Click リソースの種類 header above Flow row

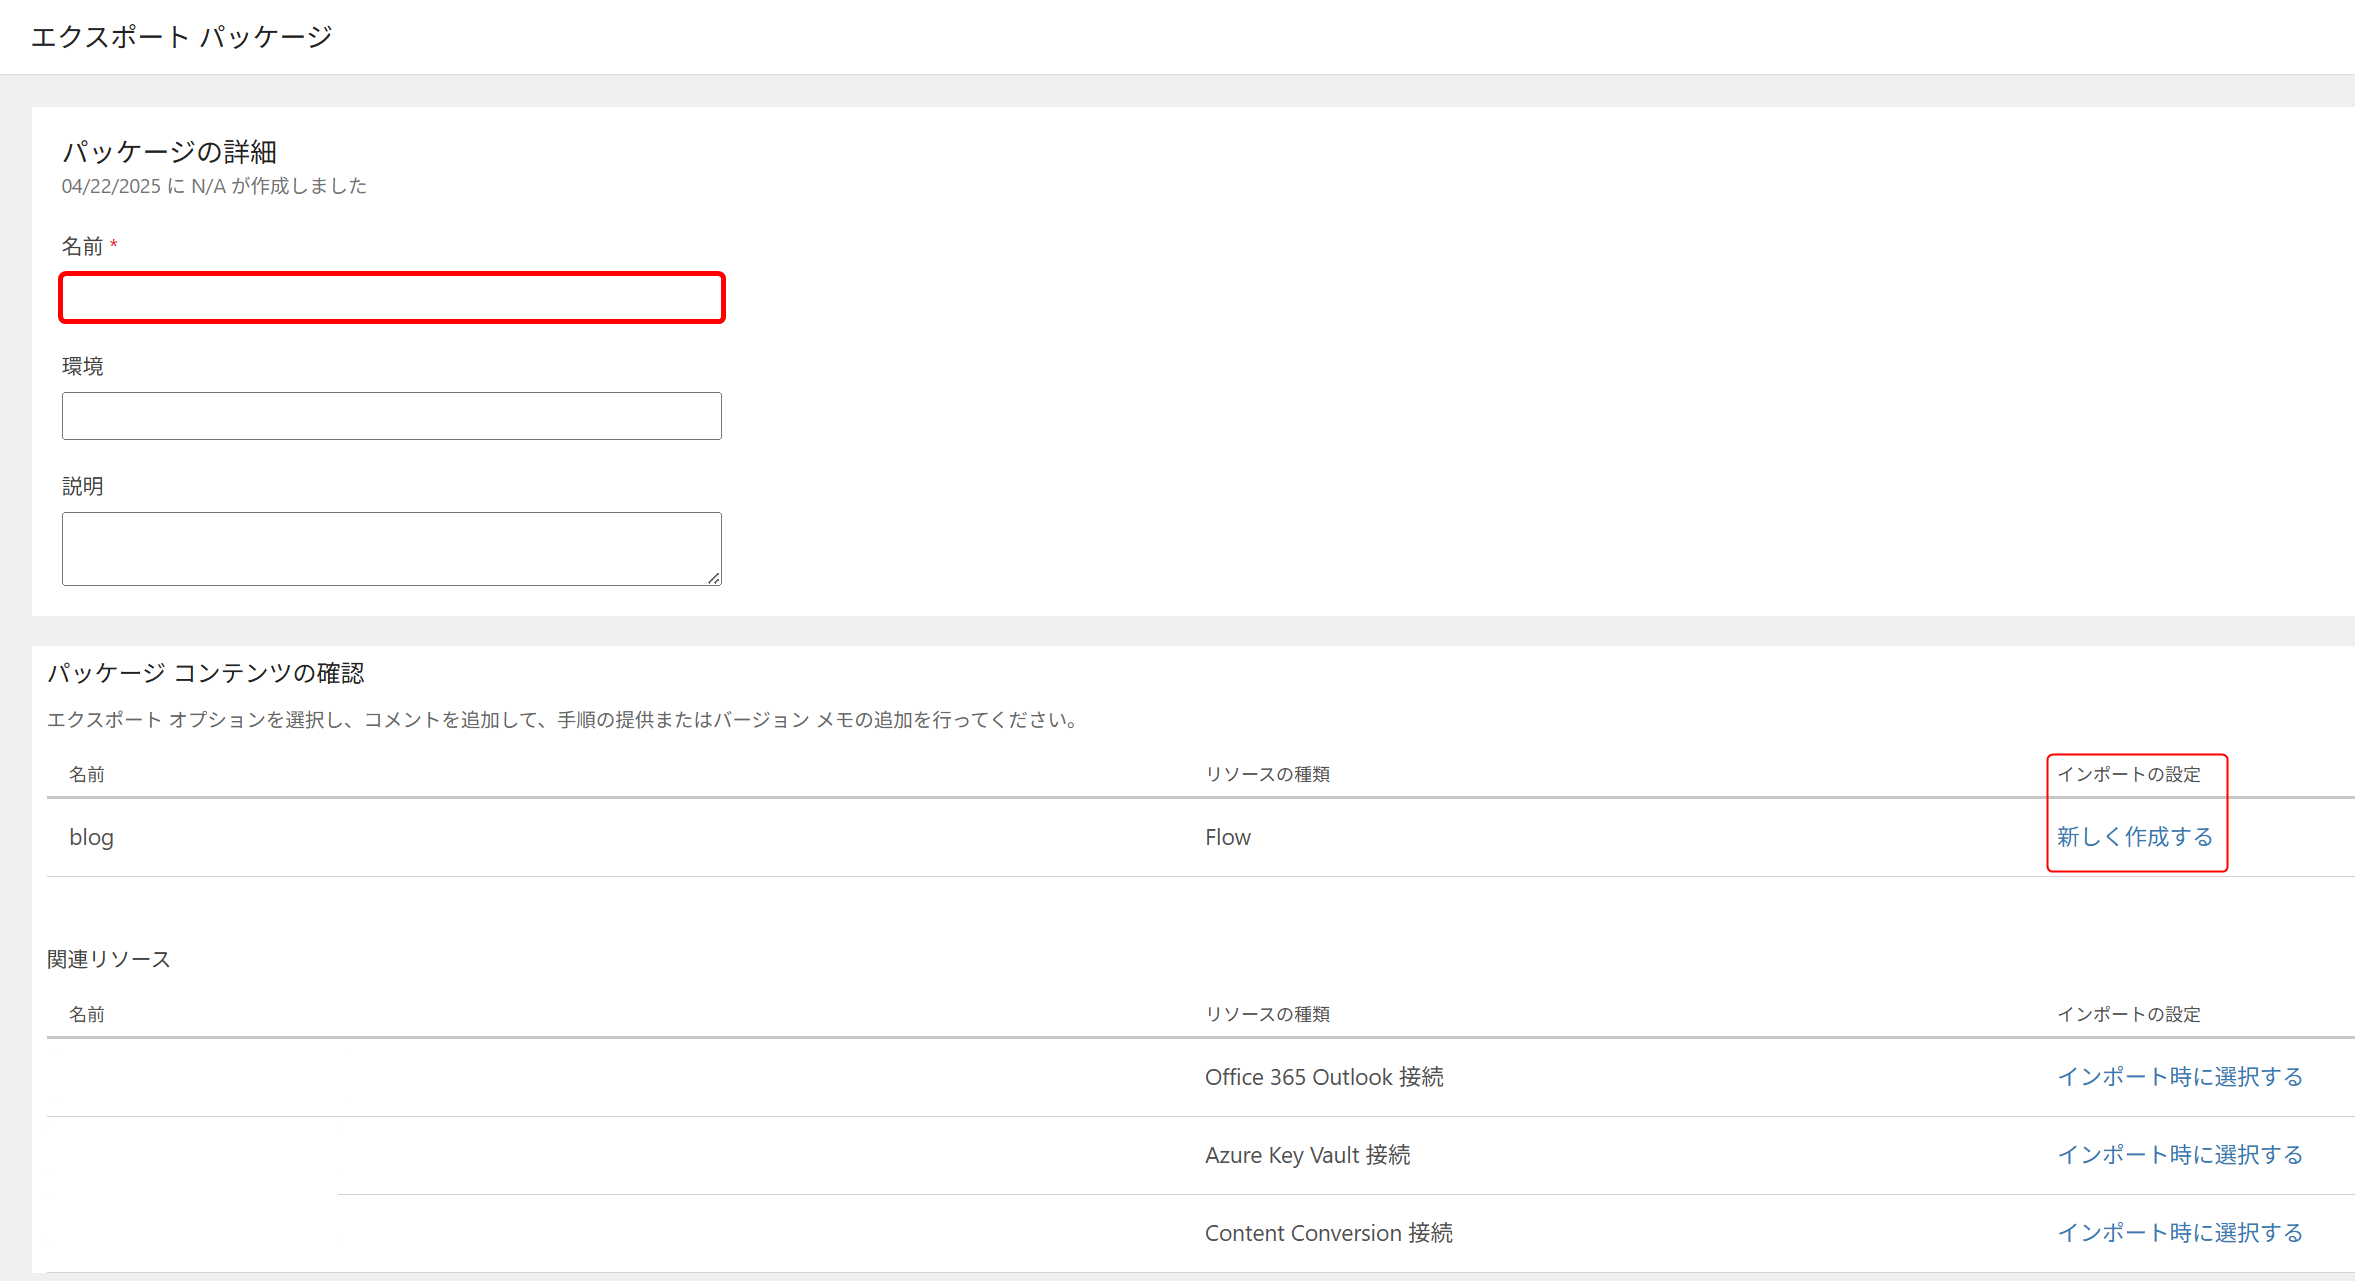[x=1267, y=774]
